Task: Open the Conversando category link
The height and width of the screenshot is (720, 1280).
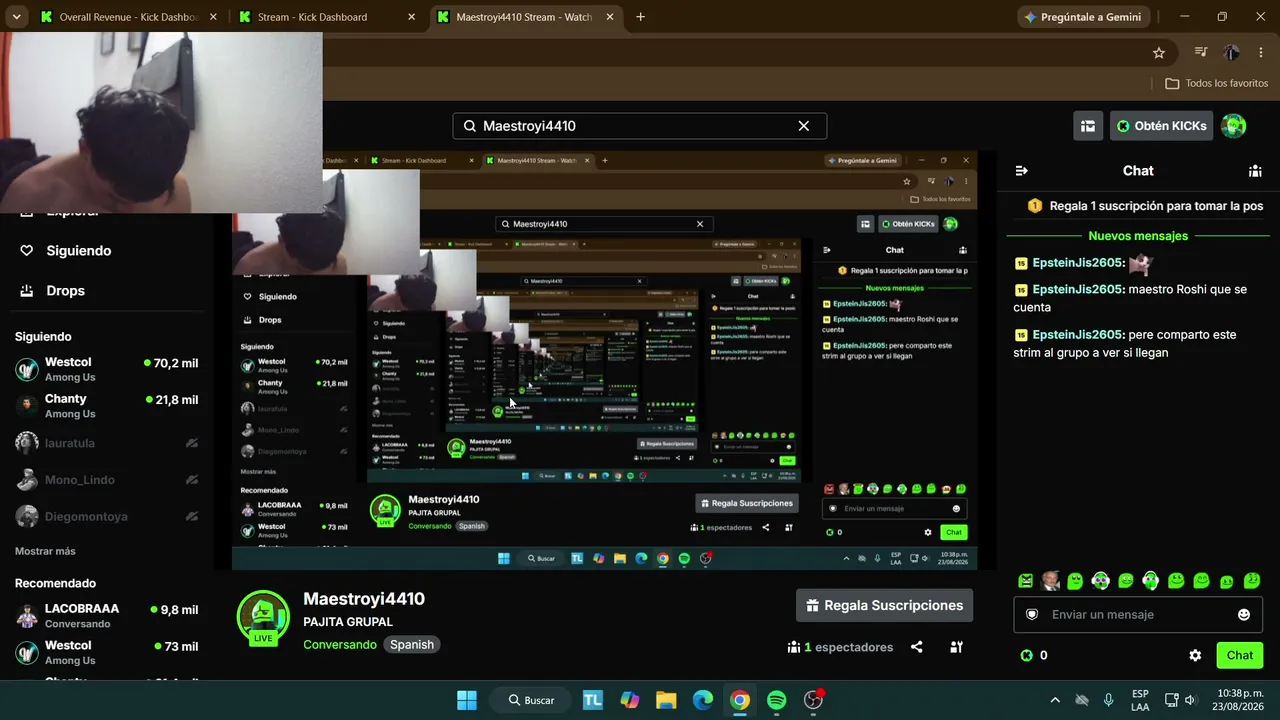Action: pos(340,645)
